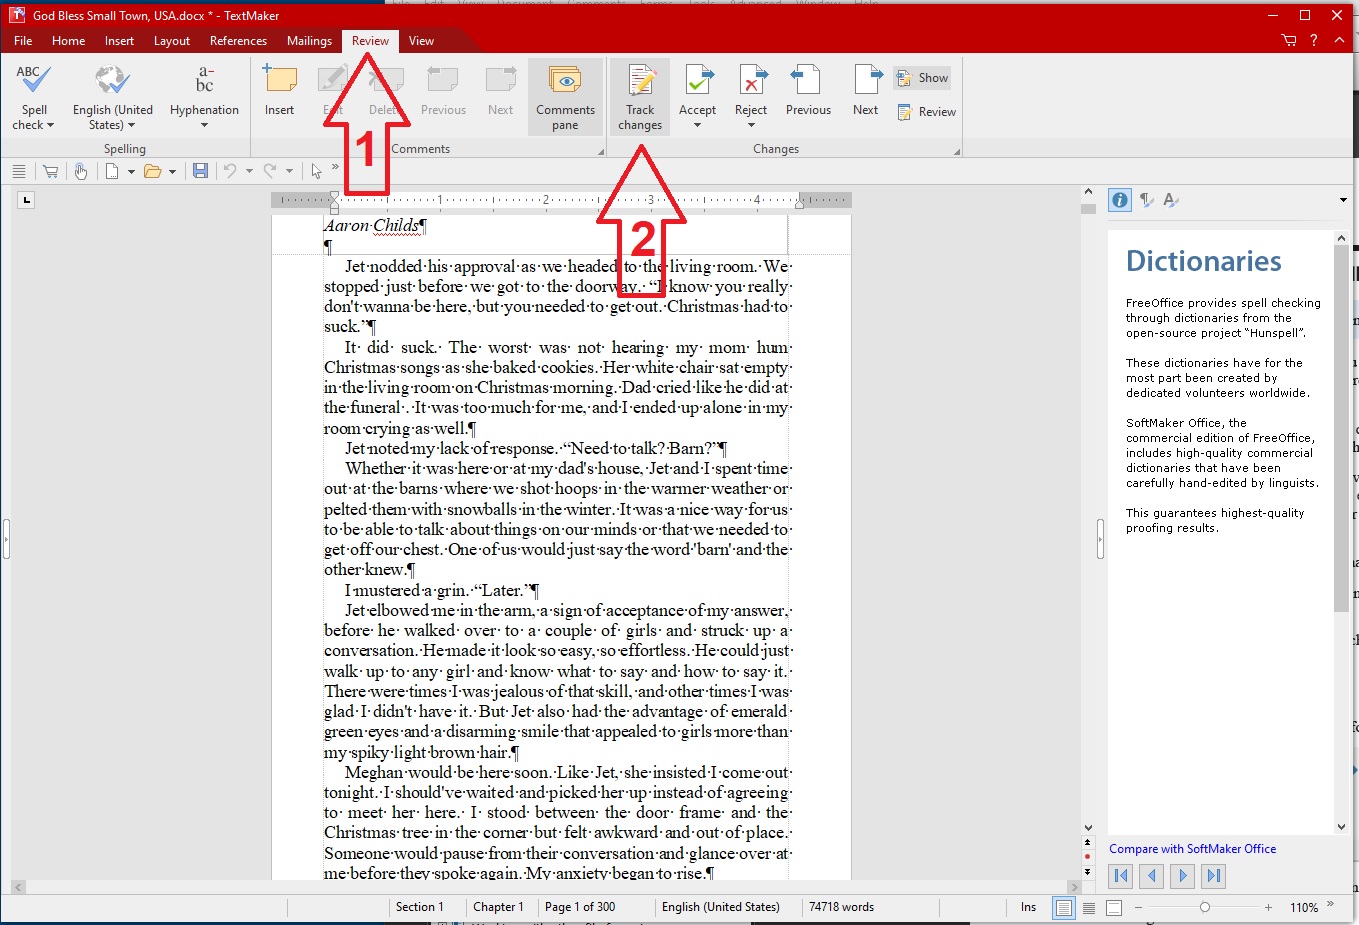This screenshot has height=925, width=1359.
Task: Select the info icon in sidebar
Action: [1120, 200]
